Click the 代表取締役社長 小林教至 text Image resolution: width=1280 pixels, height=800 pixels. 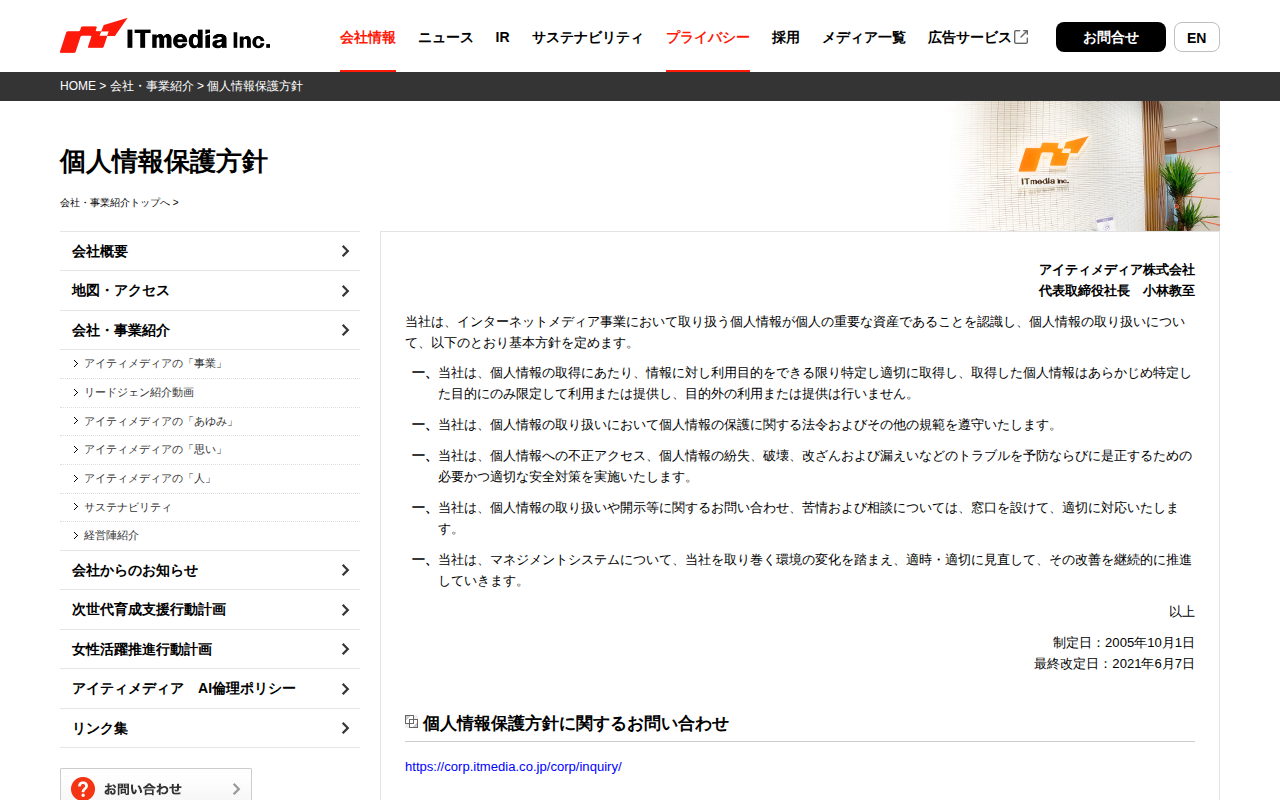click(x=1117, y=291)
